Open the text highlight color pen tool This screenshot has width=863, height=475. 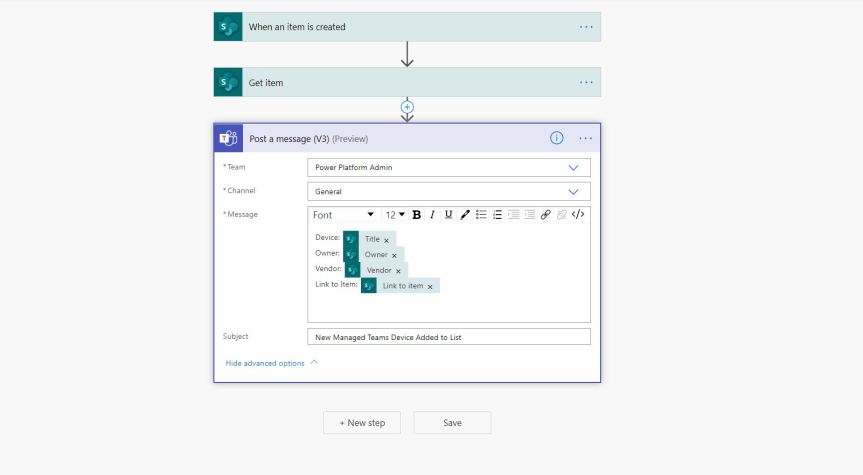pyautogui.click(x=465, y=215)
